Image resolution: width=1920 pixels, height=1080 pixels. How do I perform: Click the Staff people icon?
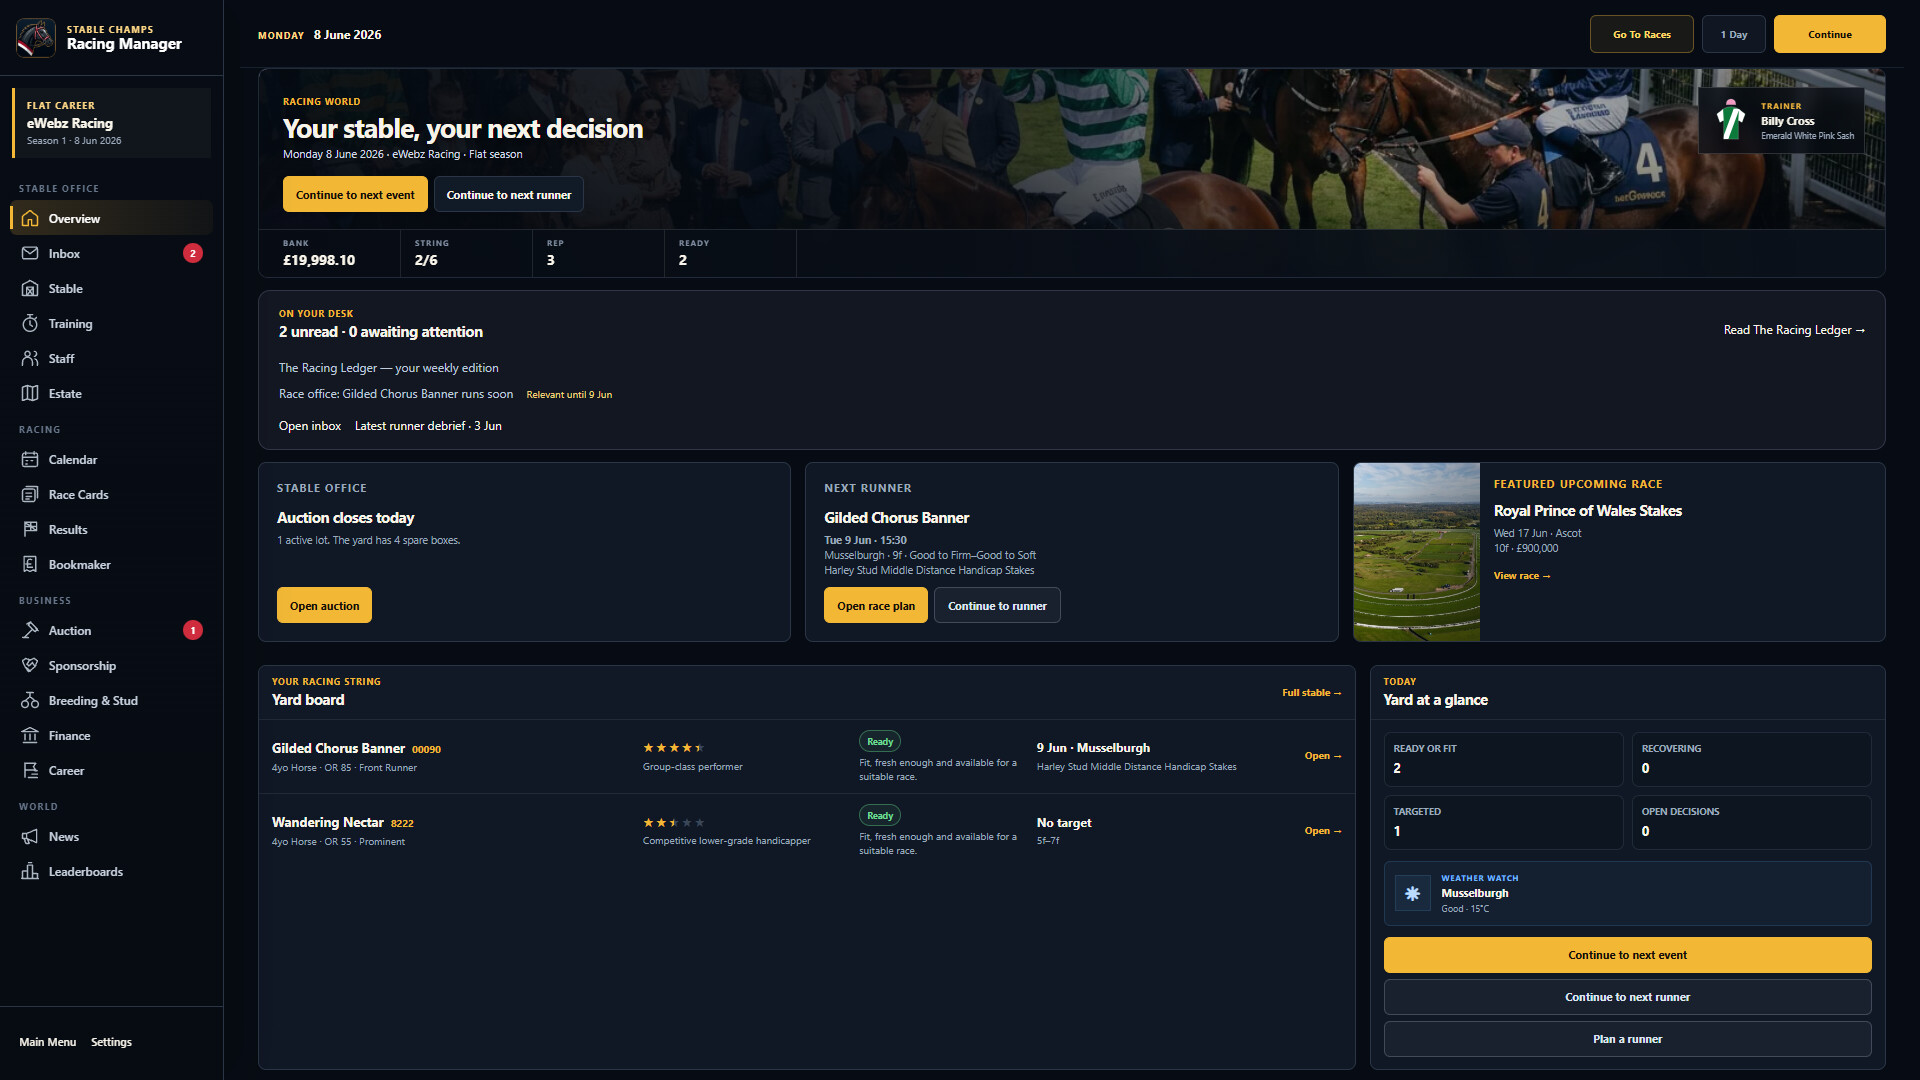(30, 358)
